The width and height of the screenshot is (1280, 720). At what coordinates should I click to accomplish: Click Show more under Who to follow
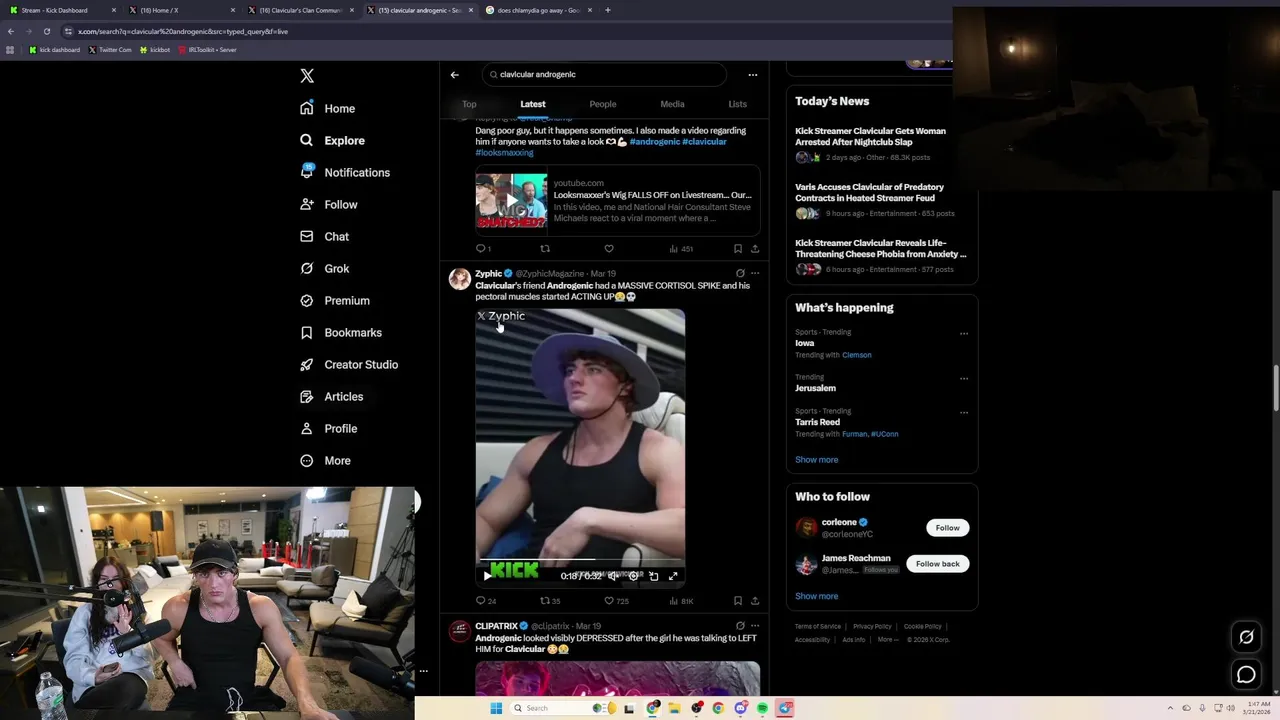[x=817, y=596]
